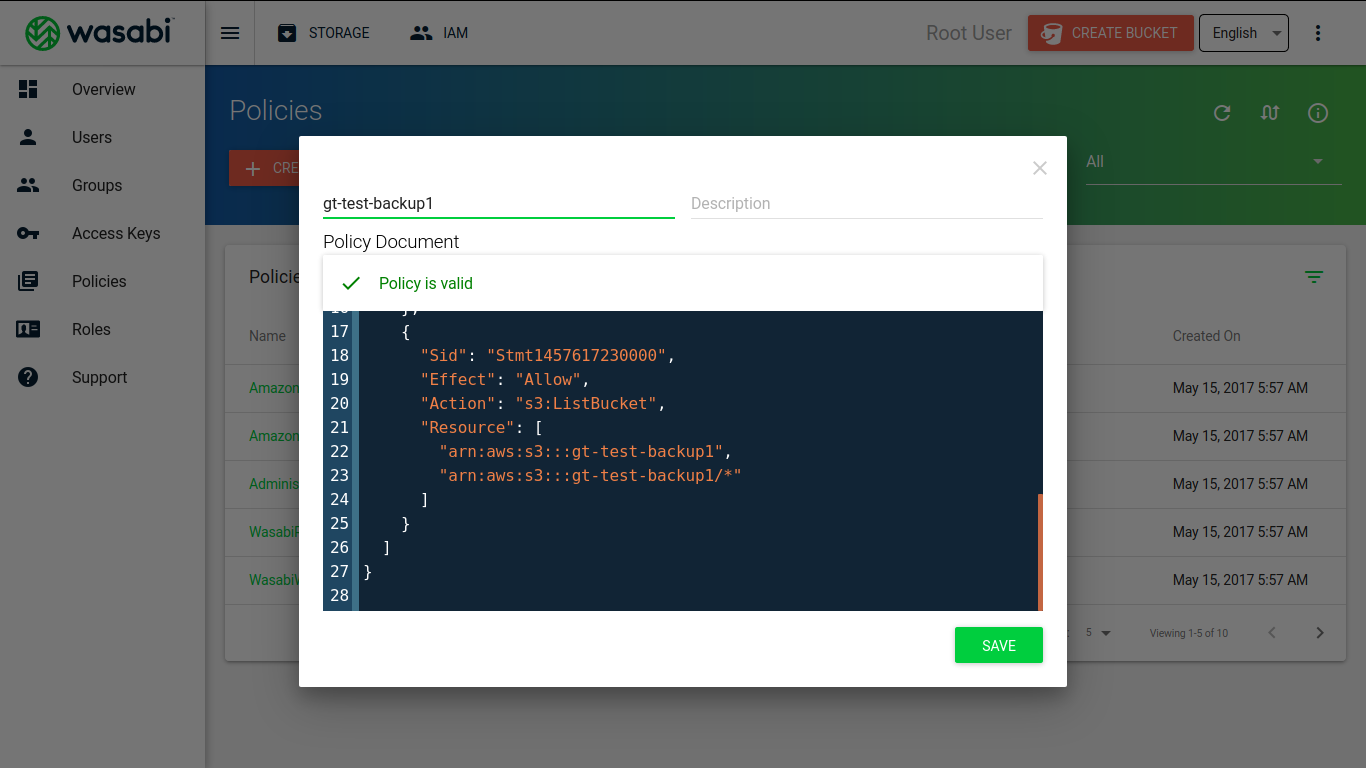The width and height of the screenshot is (1366, 768).
Task: Go to Overview in sidebar
Action: (103, 89)
